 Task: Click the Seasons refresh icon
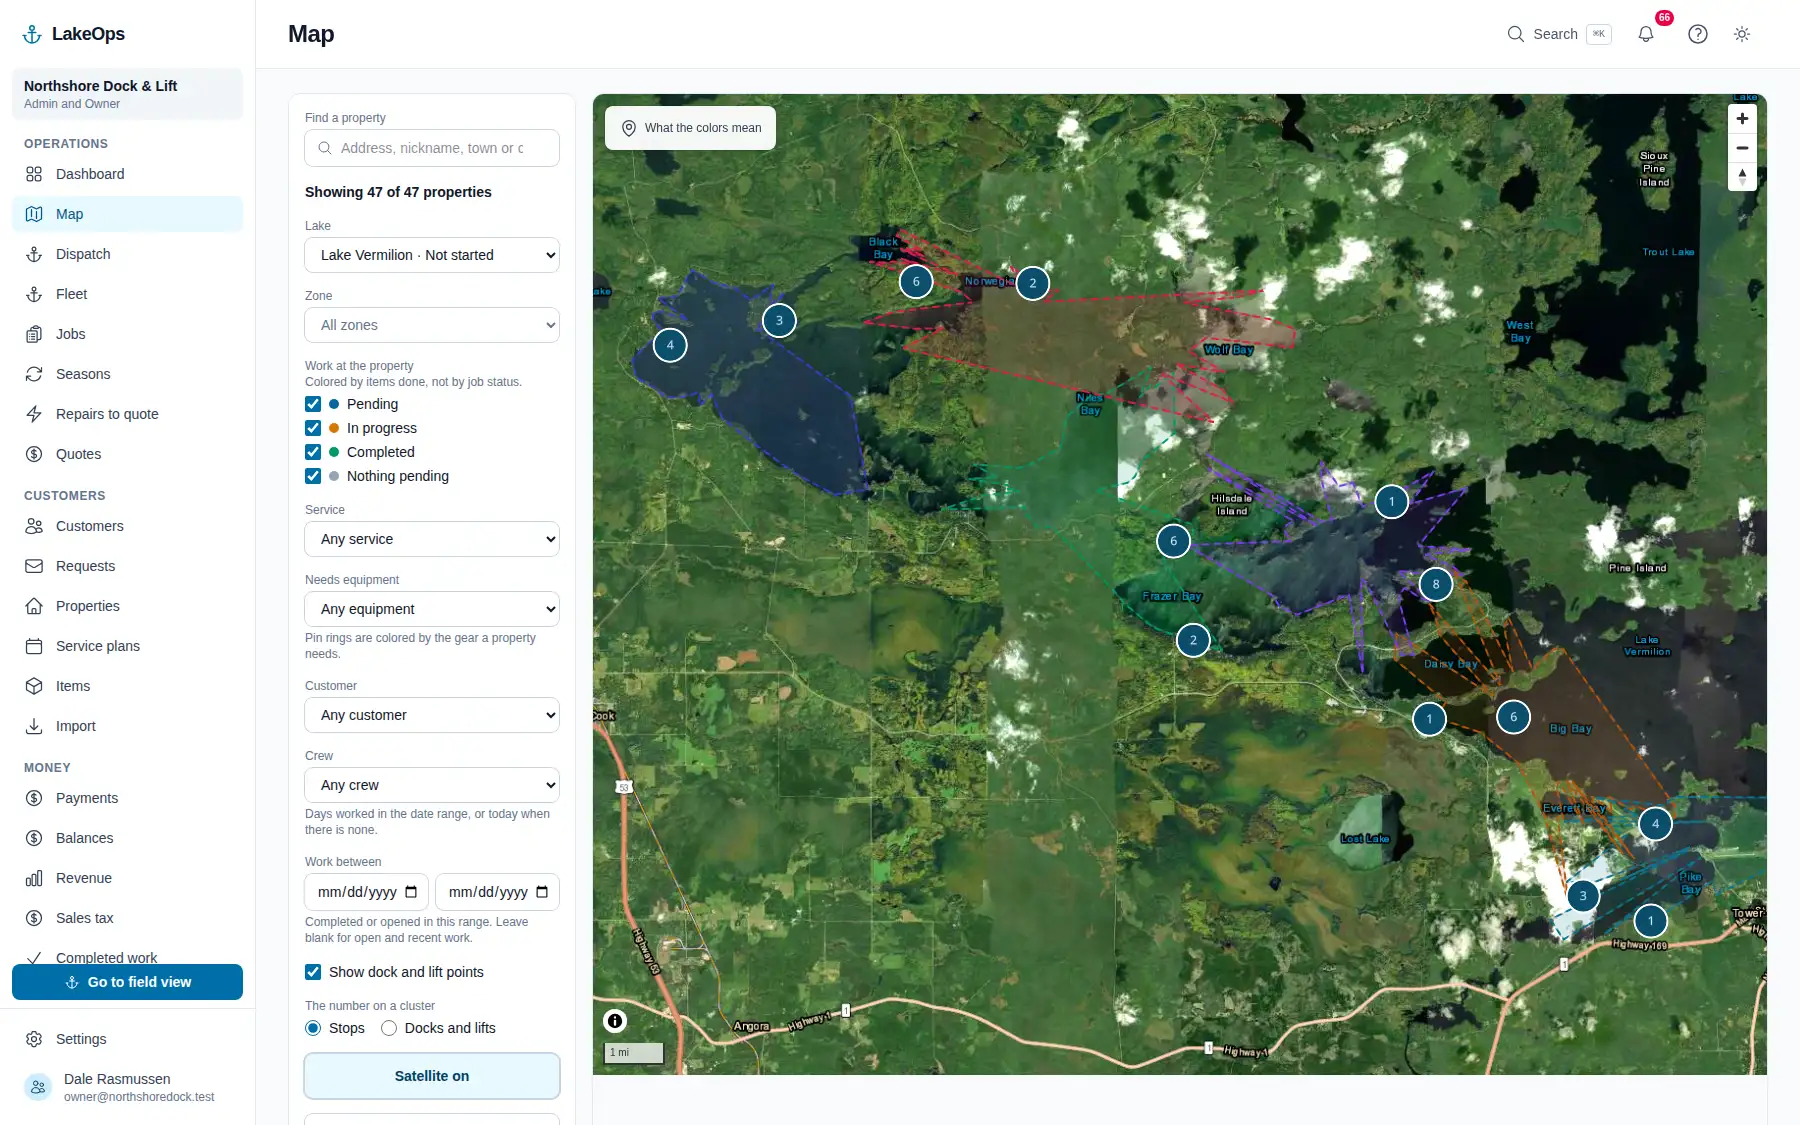[34, 374]
